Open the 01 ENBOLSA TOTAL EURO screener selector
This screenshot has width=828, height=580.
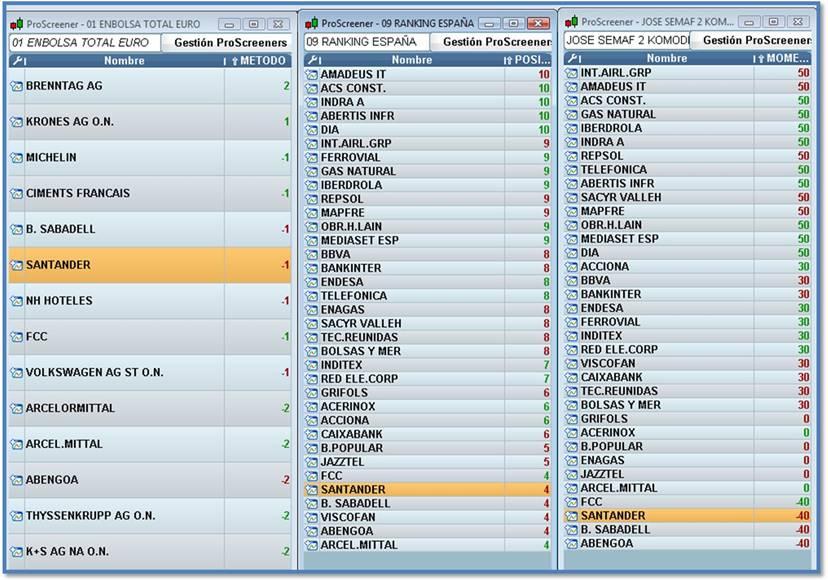tap(85, 43)
